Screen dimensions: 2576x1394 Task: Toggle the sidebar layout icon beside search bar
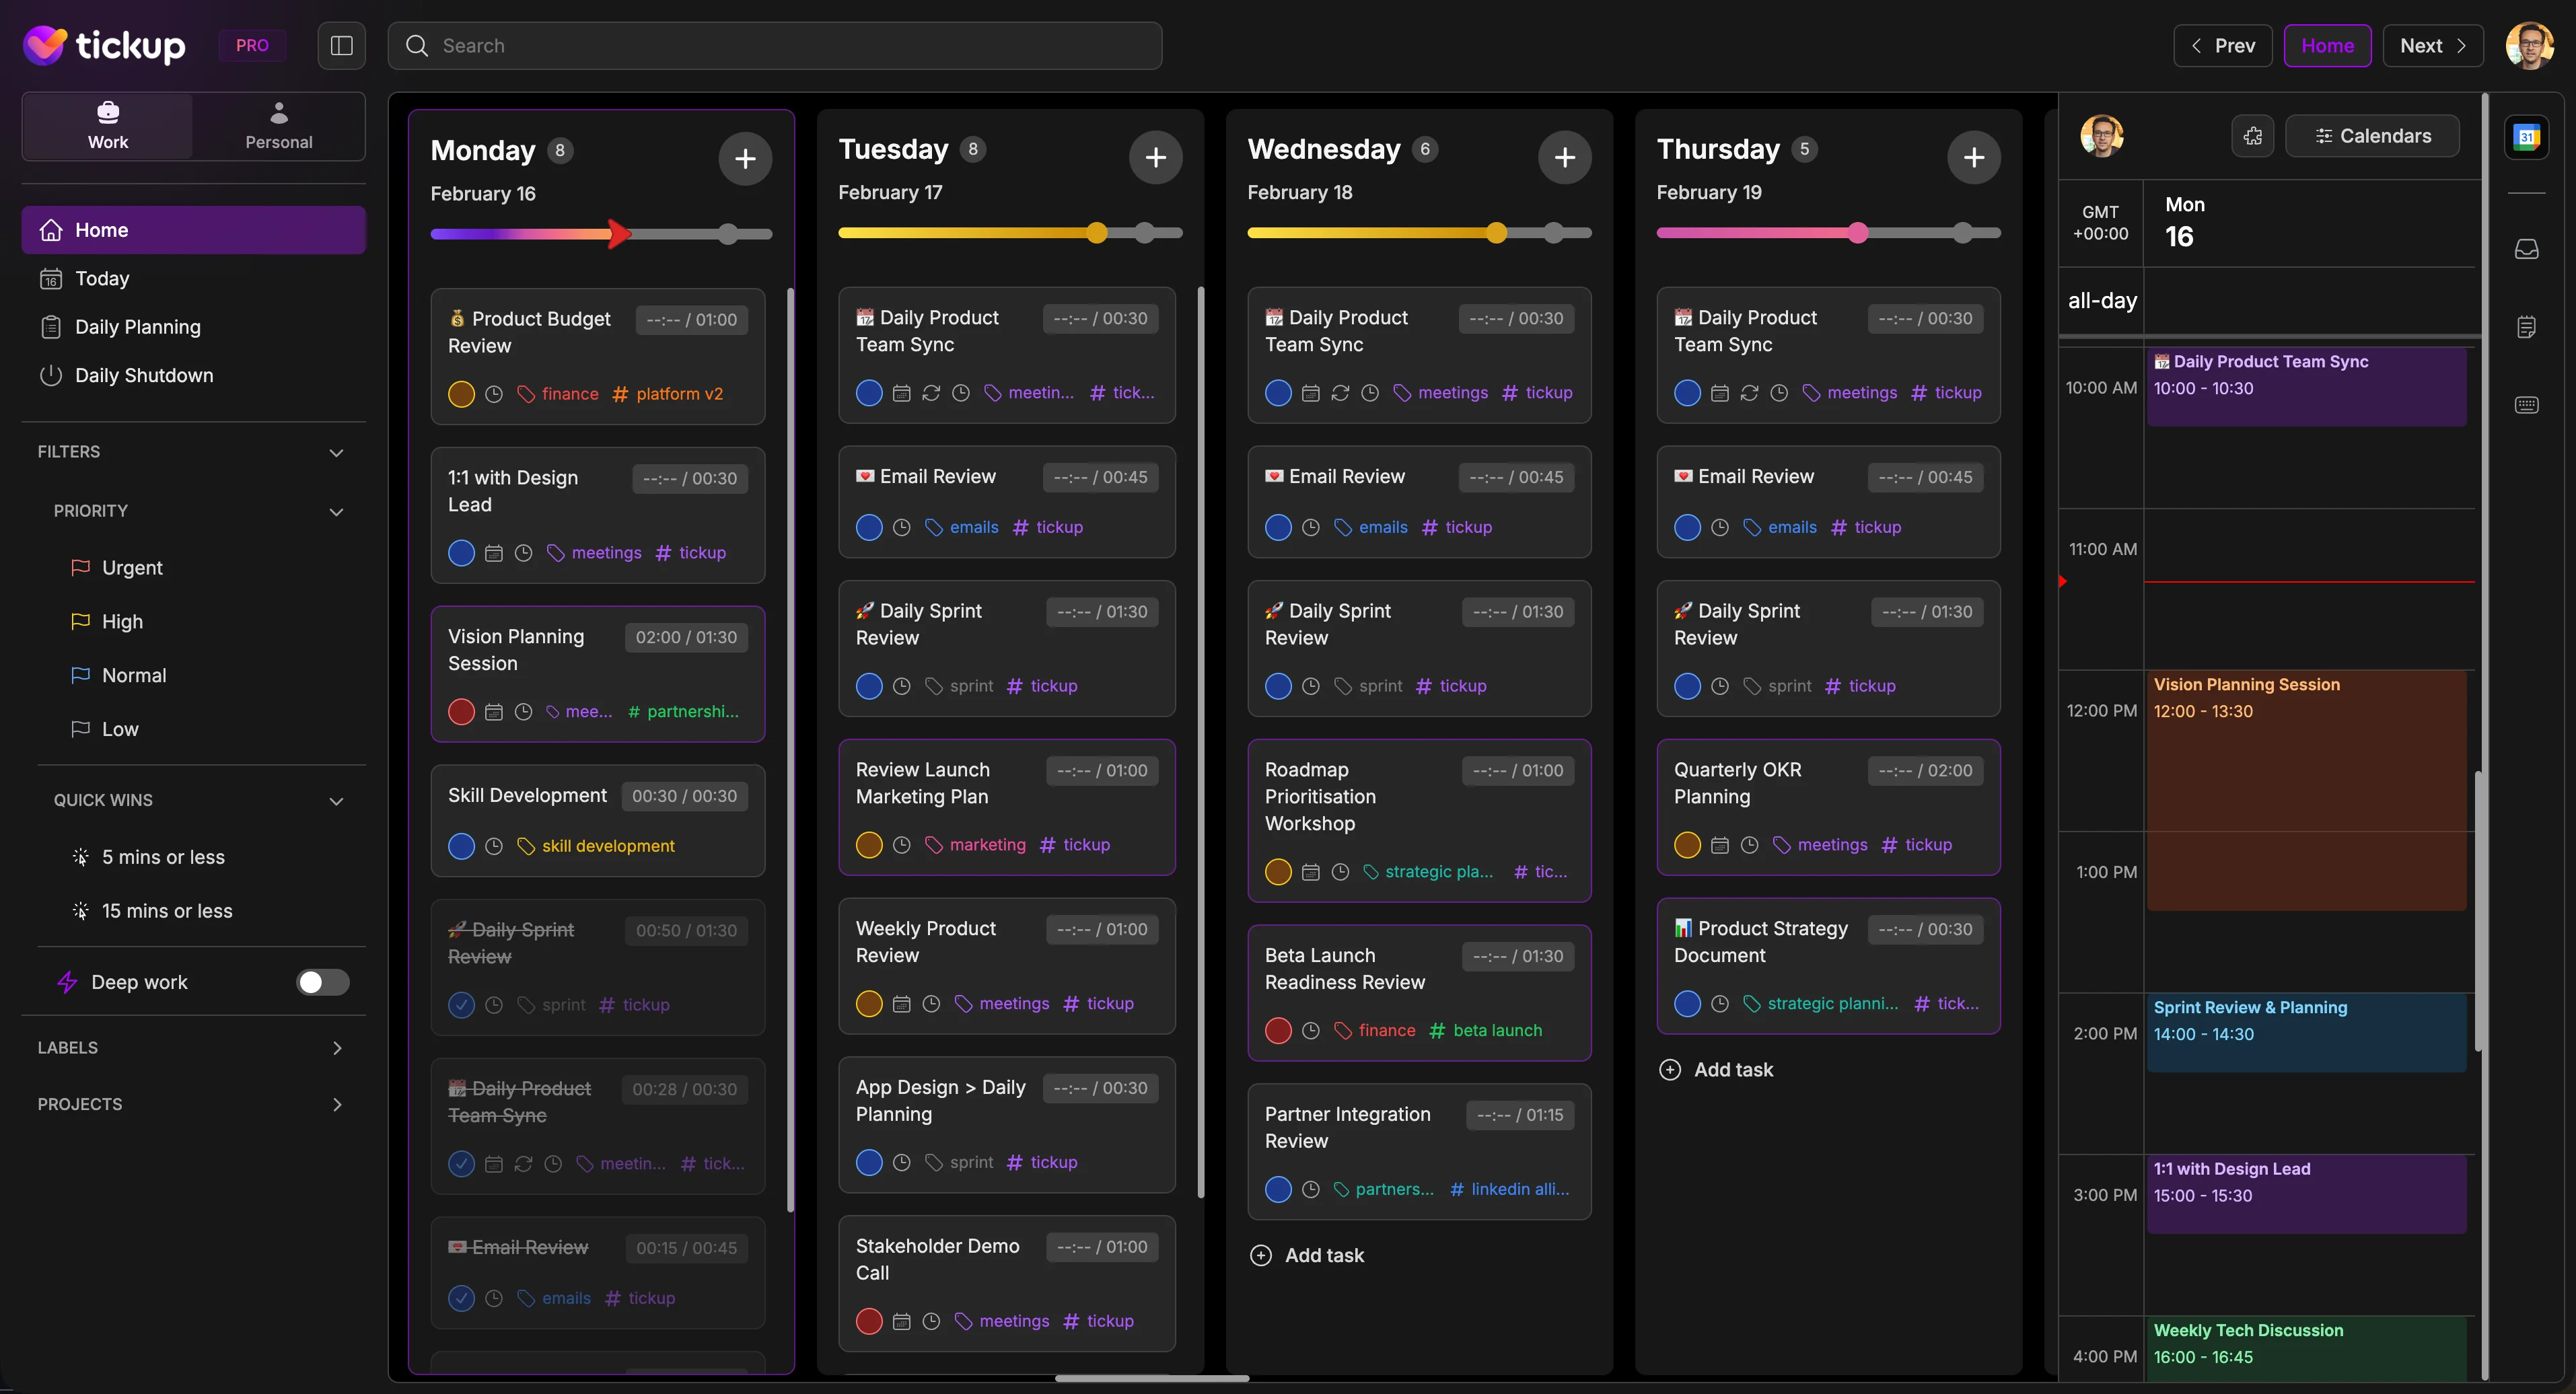(x=341, y=45)
